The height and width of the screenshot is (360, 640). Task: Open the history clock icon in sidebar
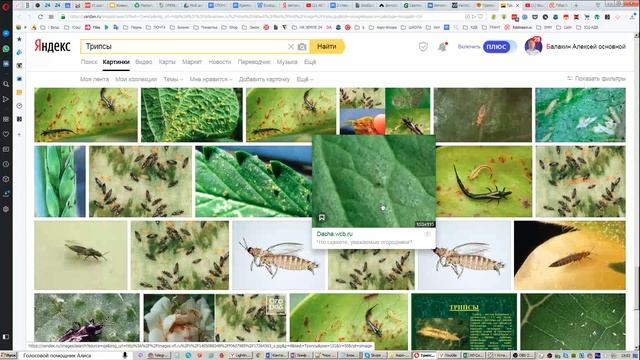6,164
